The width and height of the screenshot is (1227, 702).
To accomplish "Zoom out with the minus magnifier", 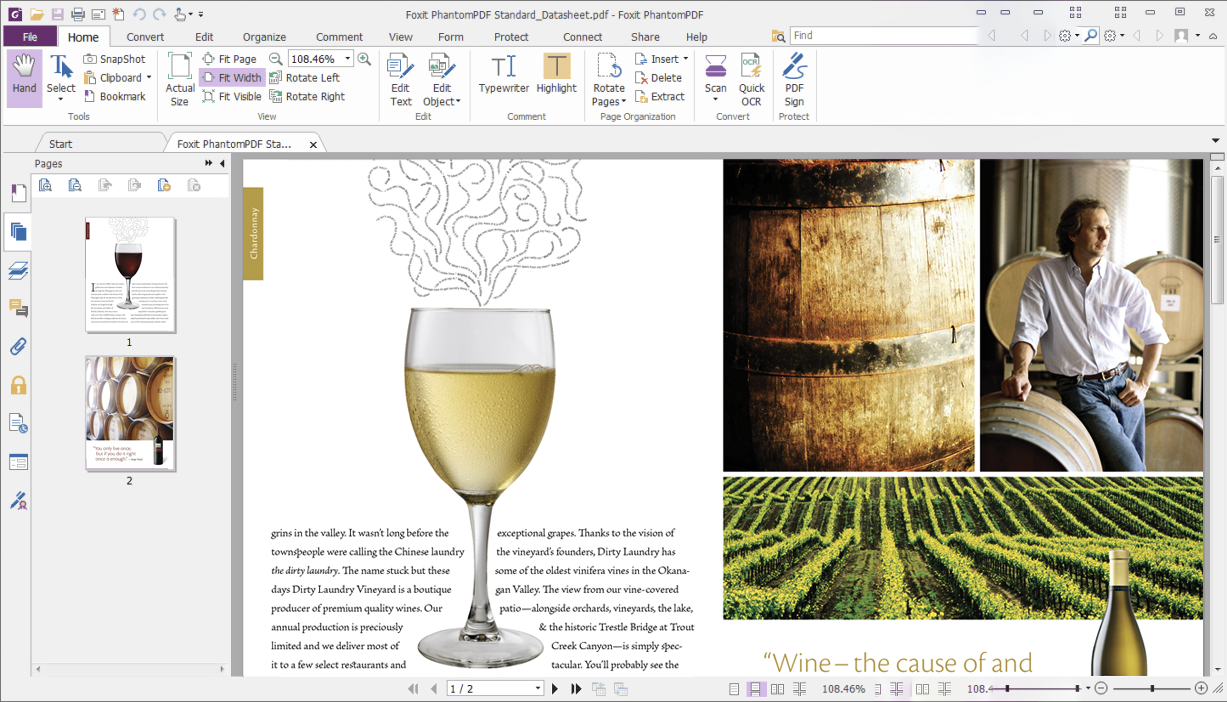I will click(276, 59).
